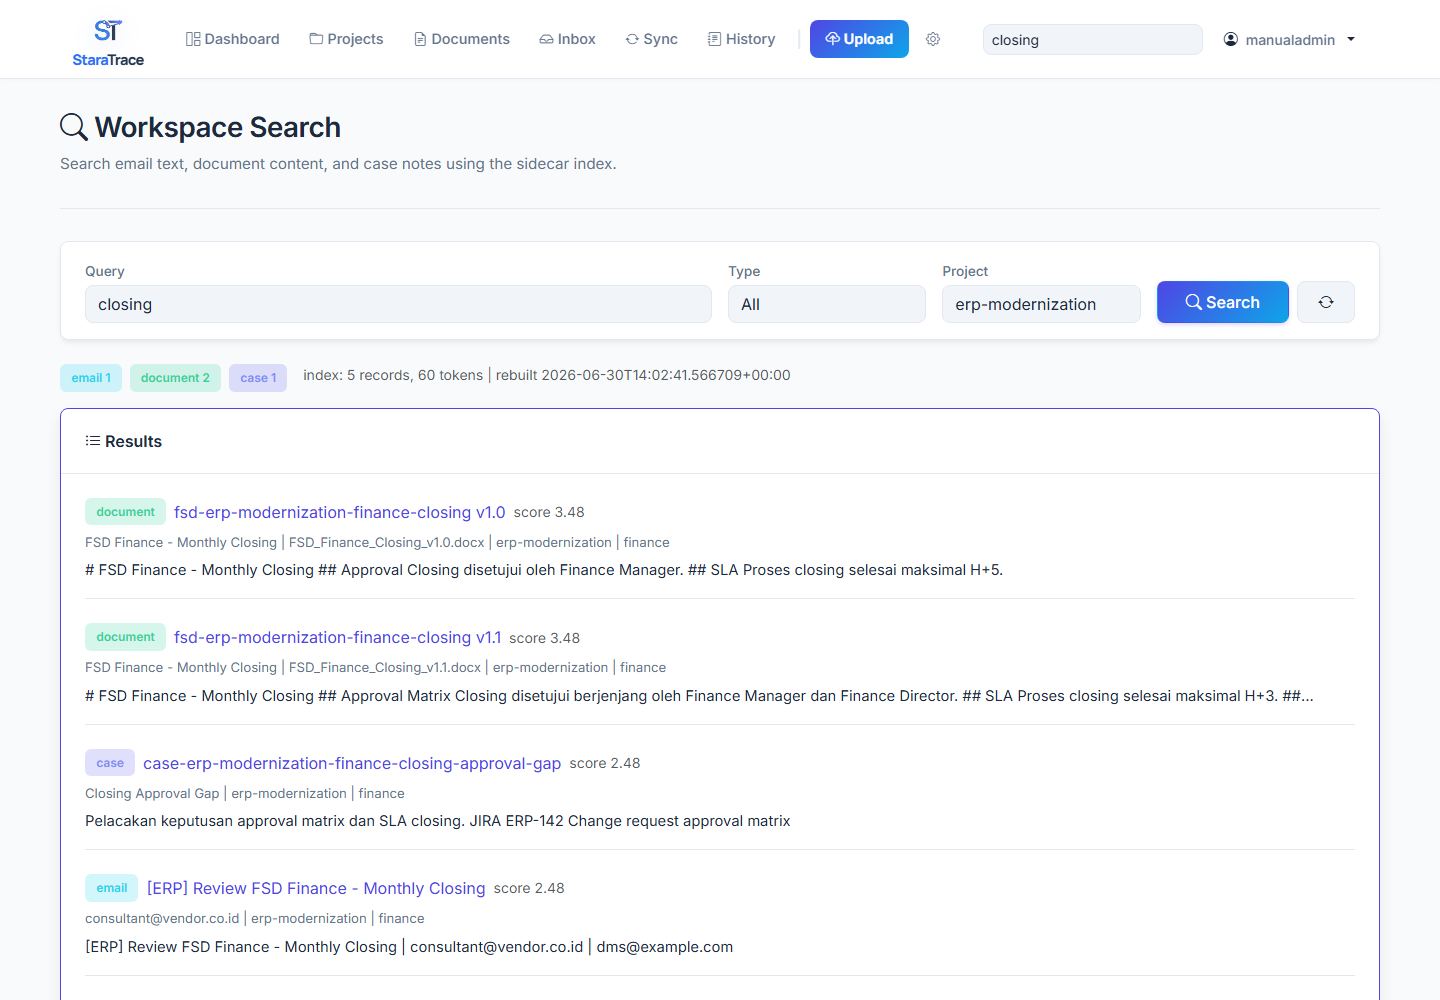Click the rebuild index refresh icon button
1440x1000 pixels.
pos(1326,302)
